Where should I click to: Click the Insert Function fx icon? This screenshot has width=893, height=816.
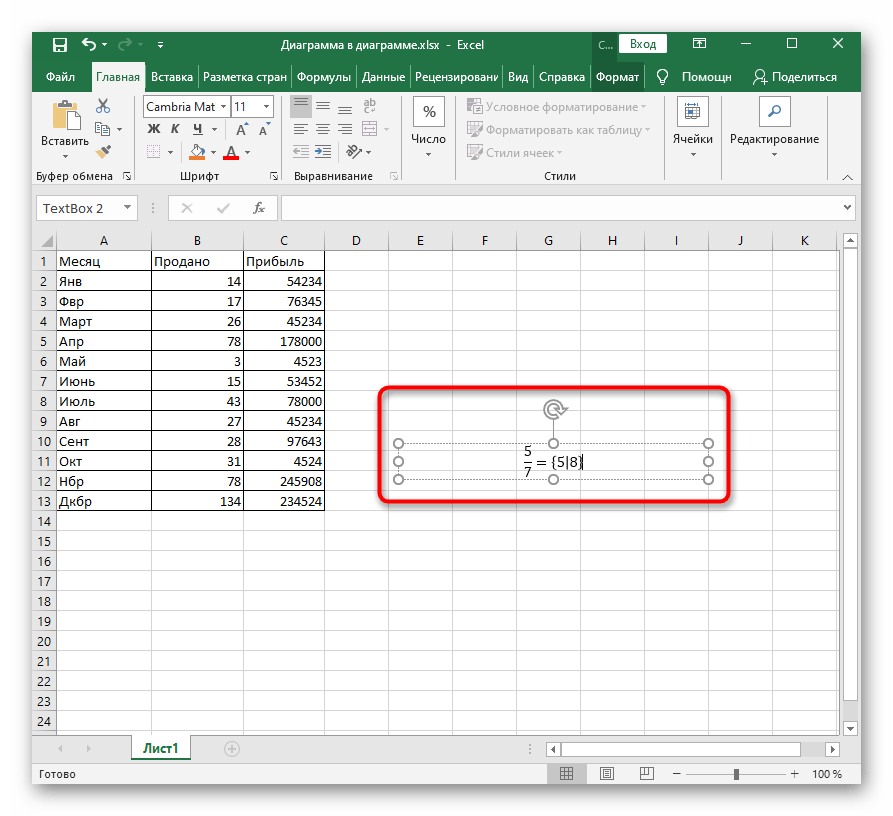tap(258, 208)
